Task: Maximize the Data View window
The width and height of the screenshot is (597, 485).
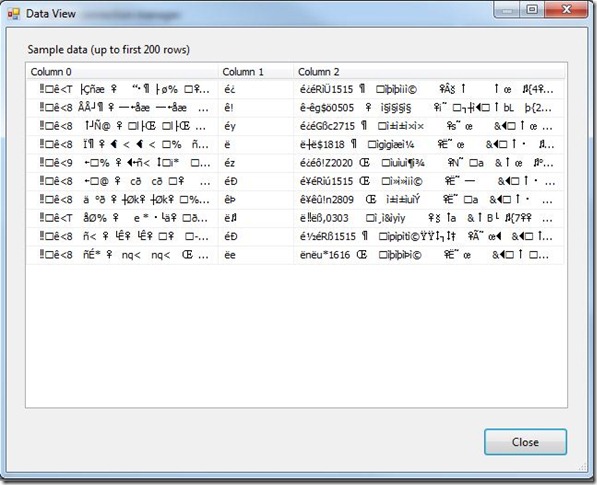Action: pos(532,10)
